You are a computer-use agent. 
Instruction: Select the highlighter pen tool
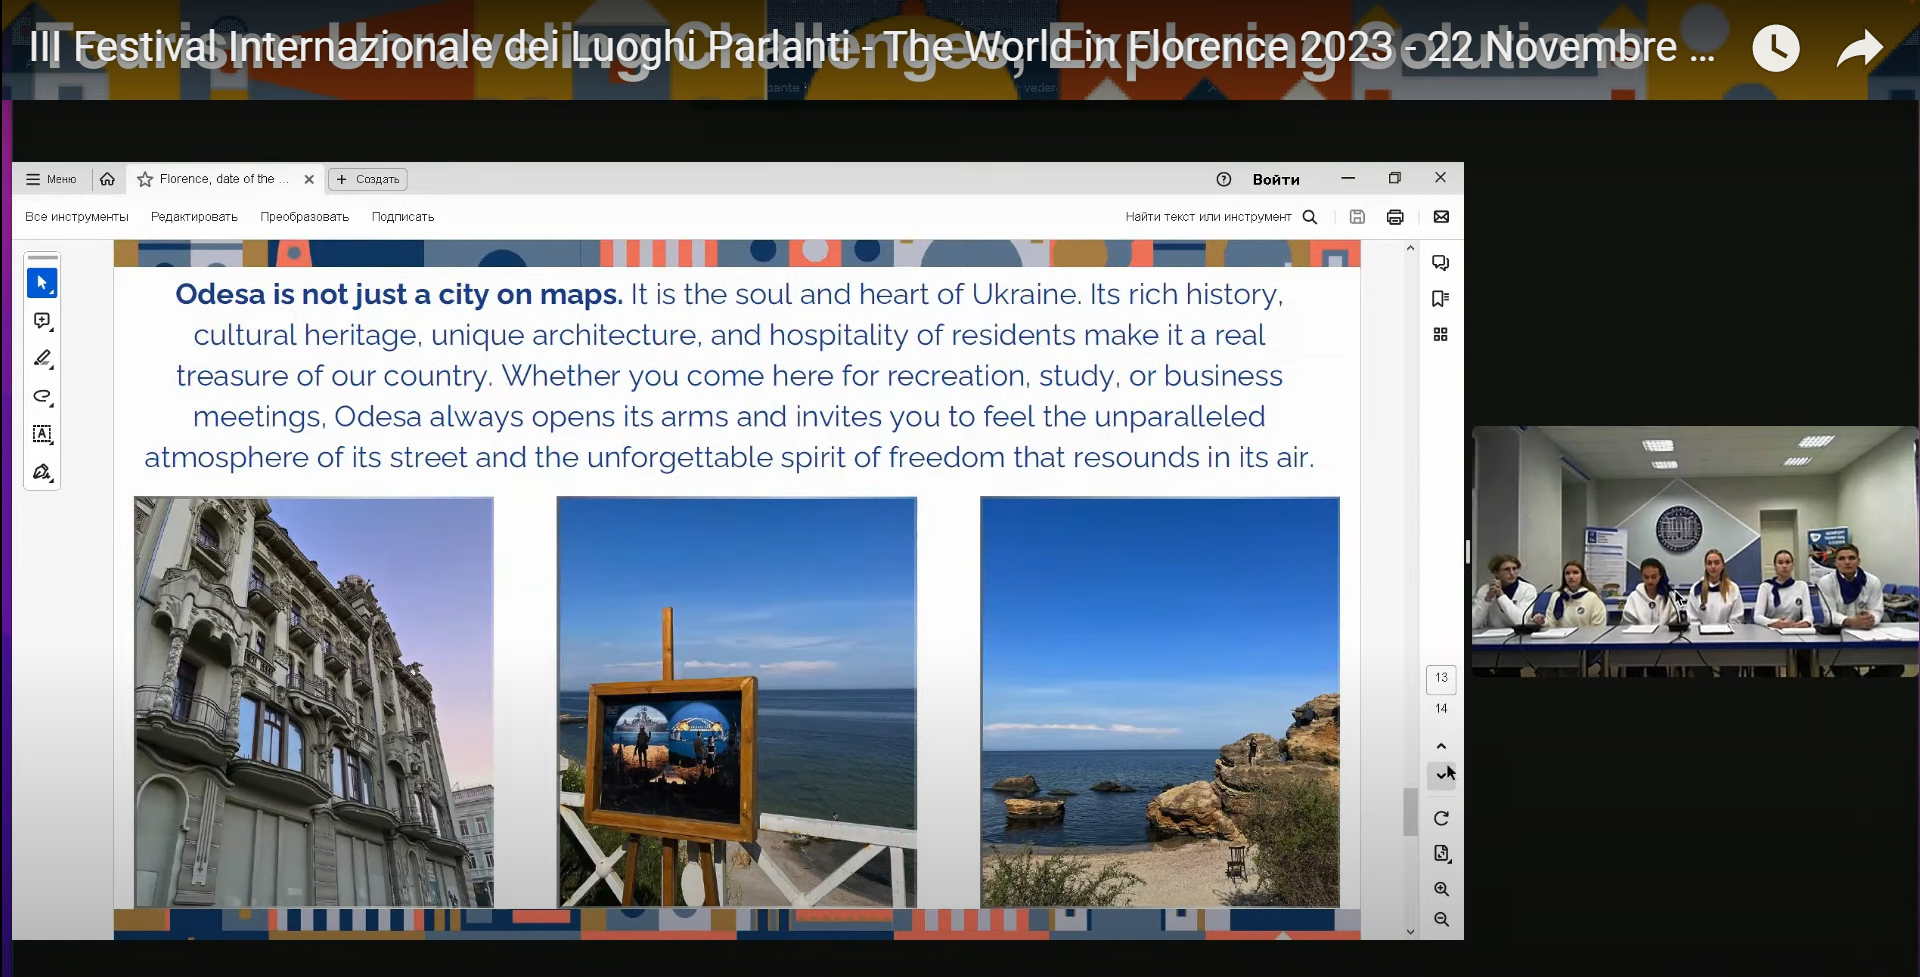42,358
